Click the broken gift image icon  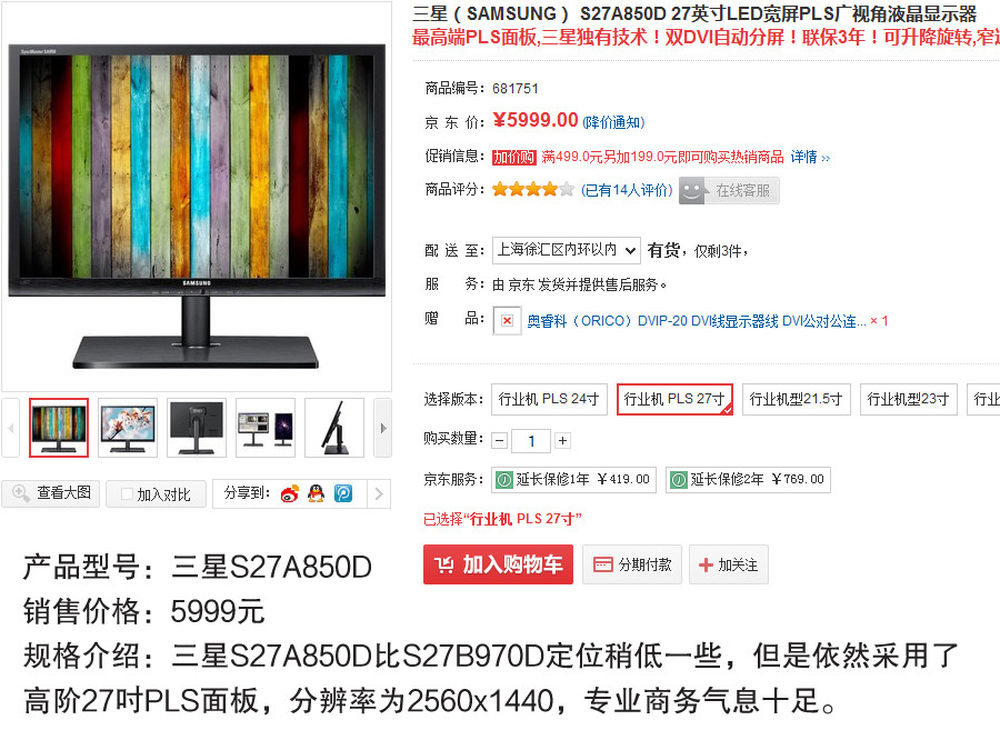[507, 321]
